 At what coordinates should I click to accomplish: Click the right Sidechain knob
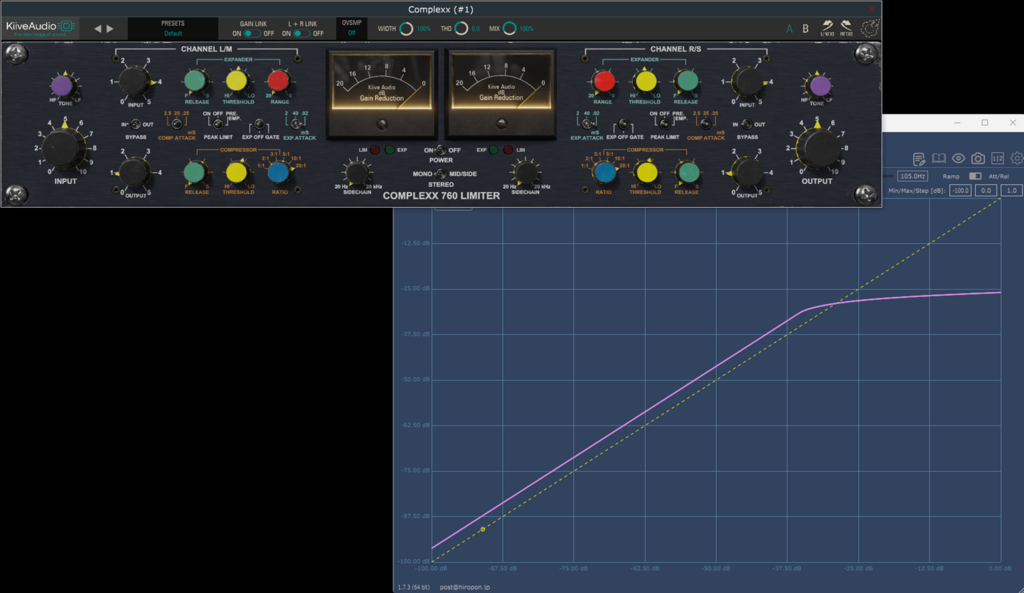pyautogui.click(x=525, y=172)
